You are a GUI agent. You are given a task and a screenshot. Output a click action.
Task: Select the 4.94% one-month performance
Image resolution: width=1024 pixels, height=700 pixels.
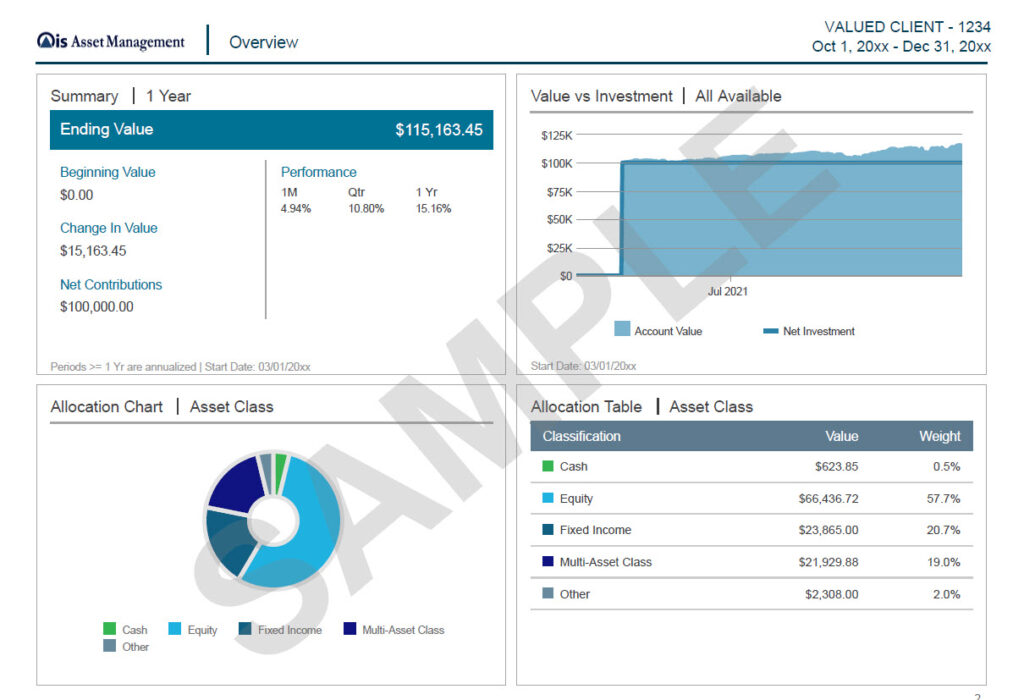[296, 208]
